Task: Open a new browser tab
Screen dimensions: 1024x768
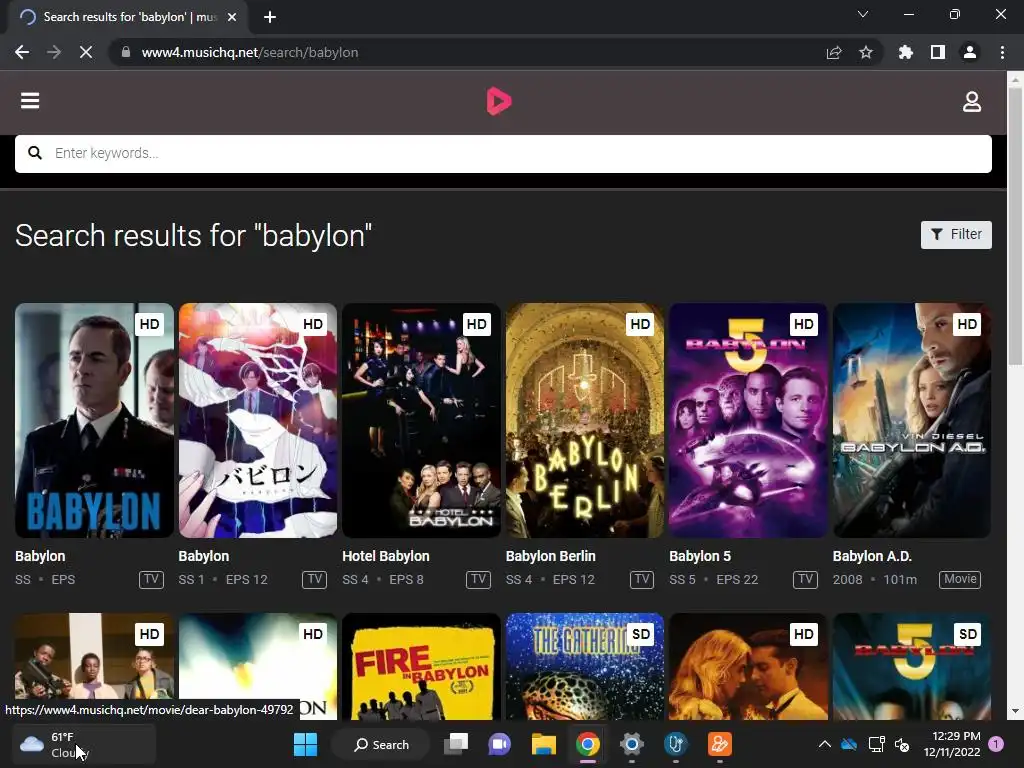Action: coord(270,17)
